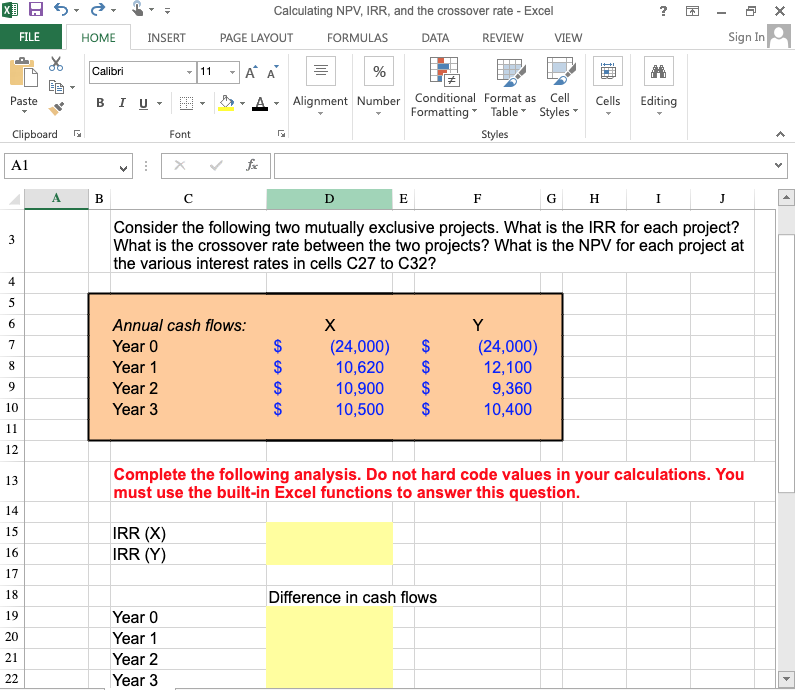Click the Conditional Formatting icon

coord(445,71)
